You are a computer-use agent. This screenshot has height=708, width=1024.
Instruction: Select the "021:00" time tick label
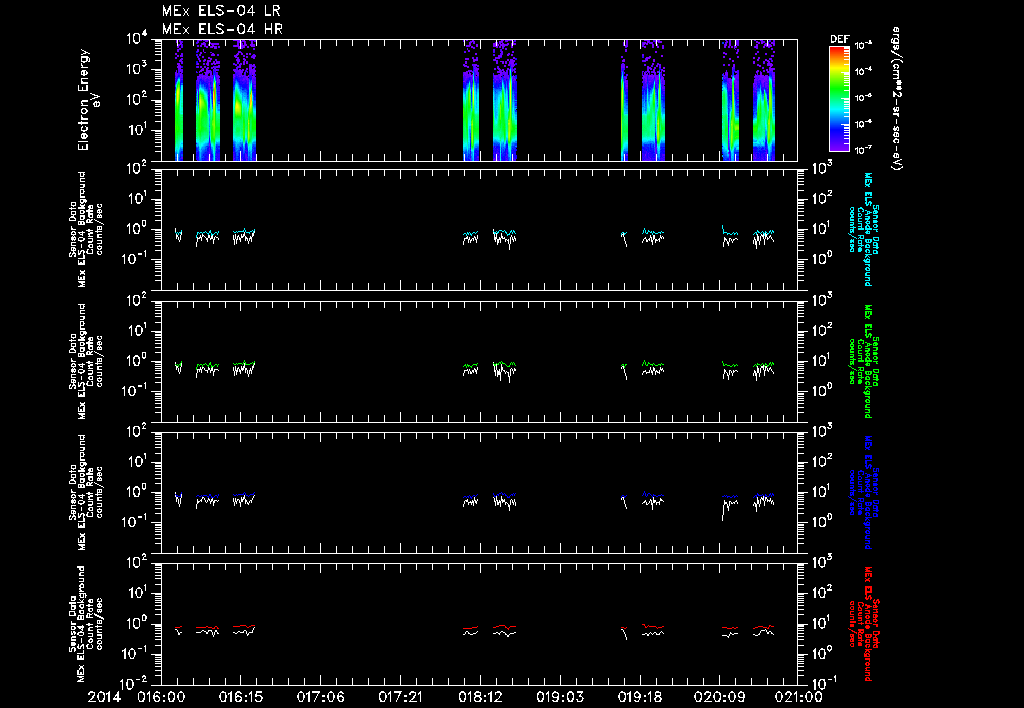[x=799, y=697]
